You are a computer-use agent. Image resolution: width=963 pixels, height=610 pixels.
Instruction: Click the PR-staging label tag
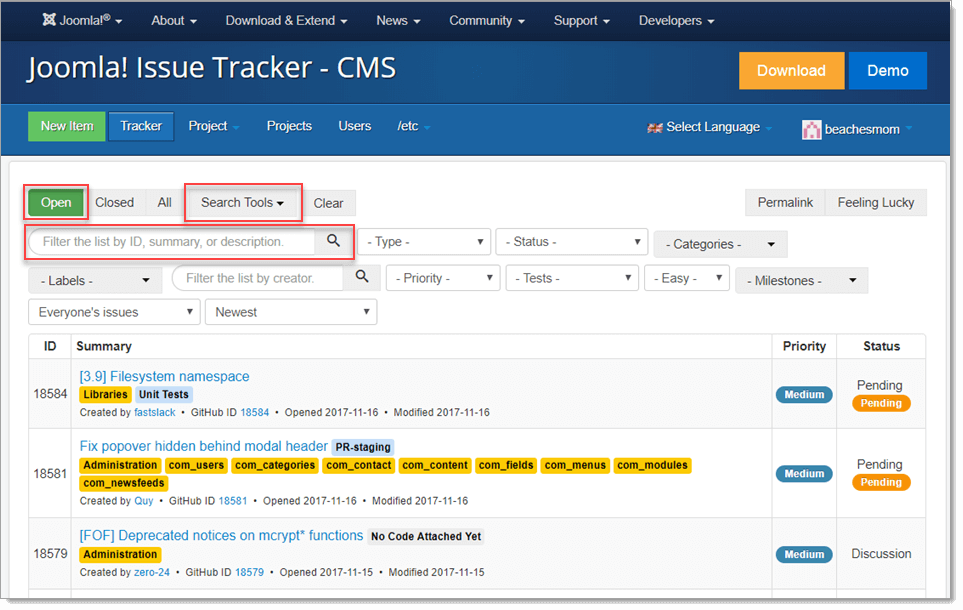click(363, 447)
